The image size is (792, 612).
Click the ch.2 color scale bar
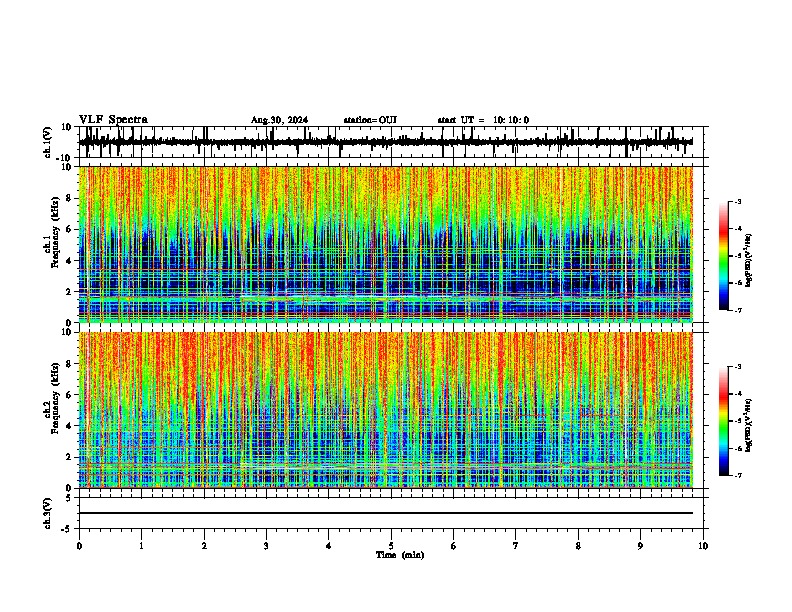pyautogui.click(x=723, y=421)
